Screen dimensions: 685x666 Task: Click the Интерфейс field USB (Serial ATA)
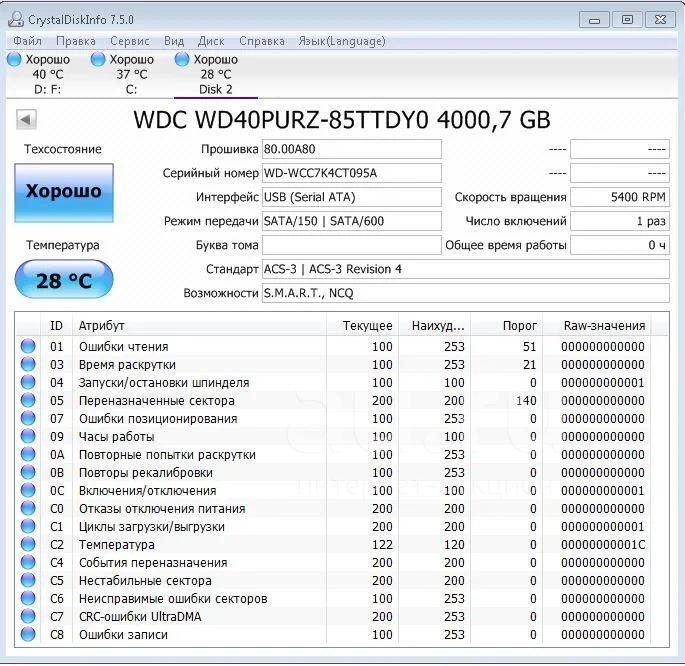[352, 197]
